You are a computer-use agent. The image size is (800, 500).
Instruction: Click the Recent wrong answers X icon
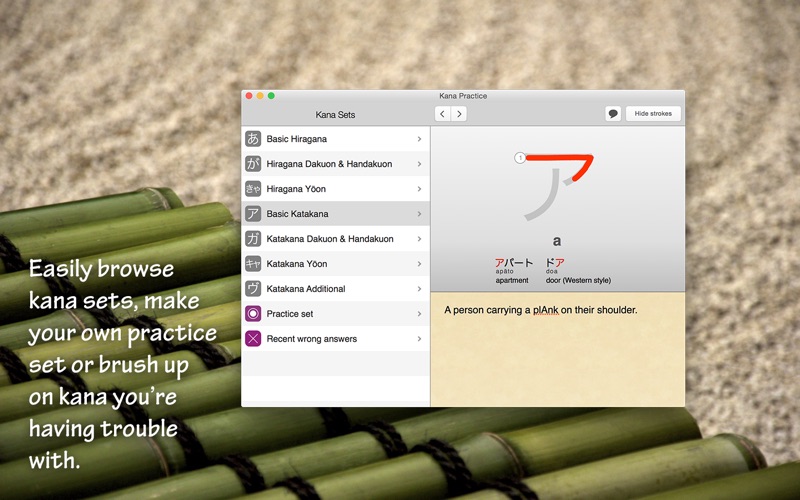pos(253,339)
